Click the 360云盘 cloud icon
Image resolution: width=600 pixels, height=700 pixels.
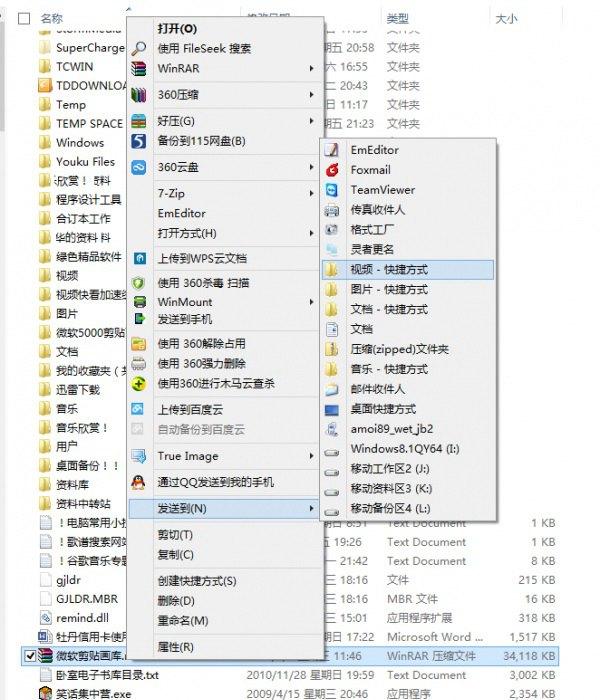point(138,167)
